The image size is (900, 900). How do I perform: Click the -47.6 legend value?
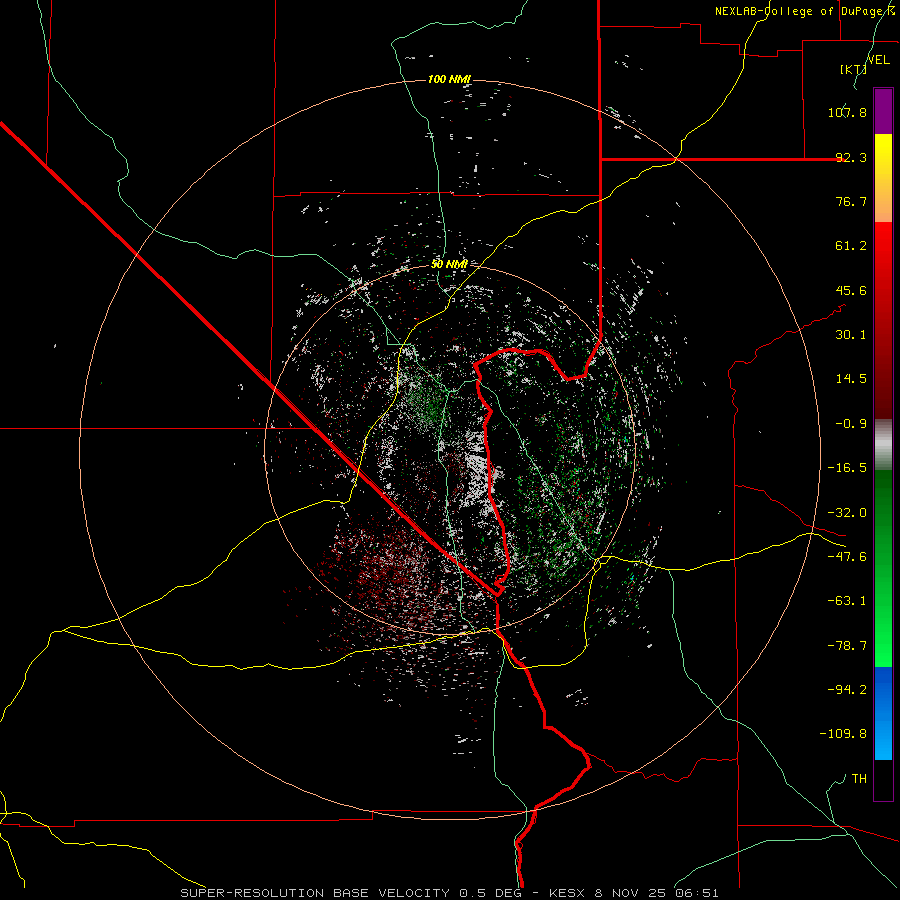point(847,557)
